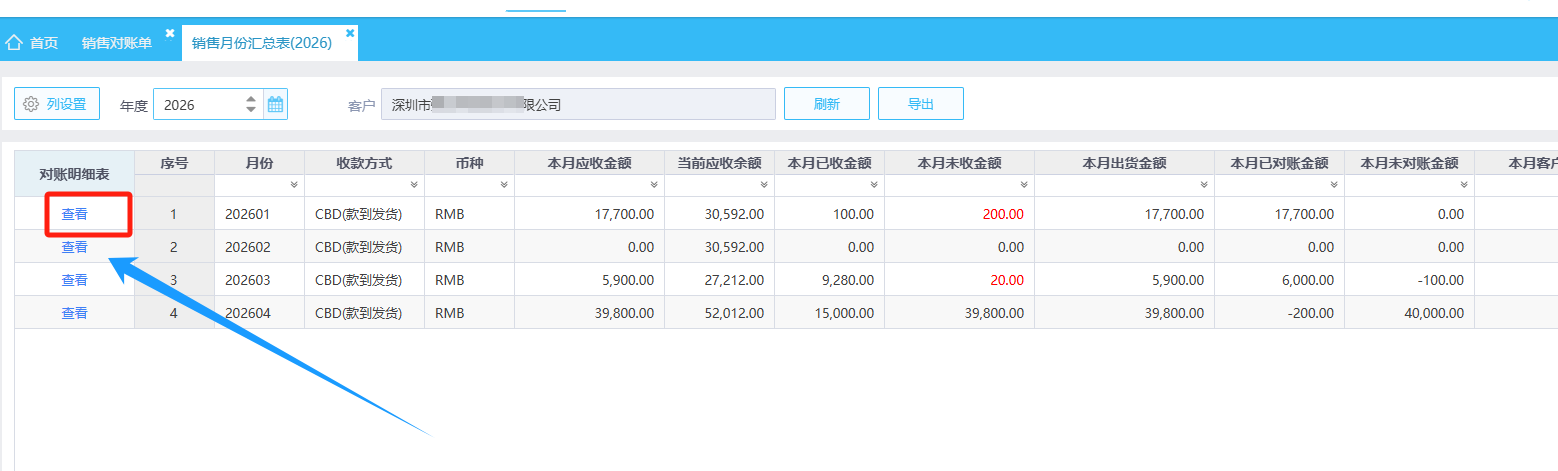Select the 销售月份汇总表(2026) tab
The width and height of the screenshot is (1558, 471).
[262, 43]
